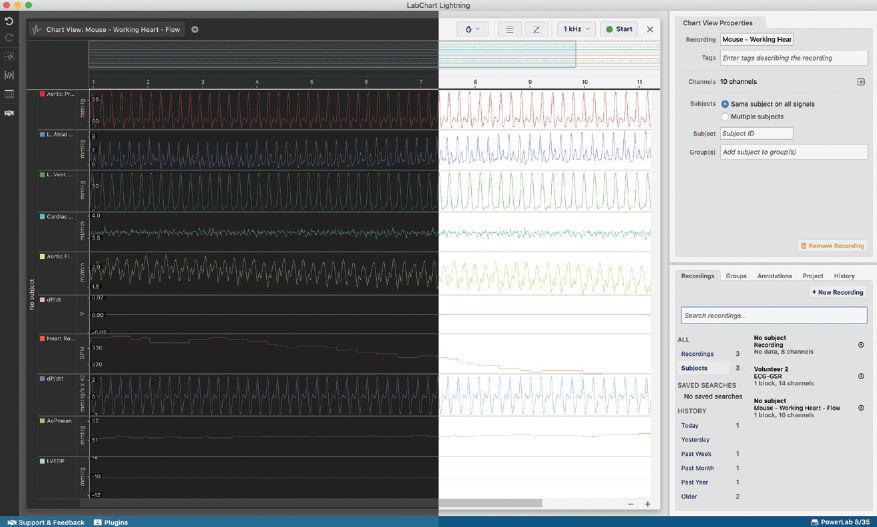Select the Chart View: Mouse - Working Heart tab
This screenshot has height=527, width=877.
(x=107, y=30)
